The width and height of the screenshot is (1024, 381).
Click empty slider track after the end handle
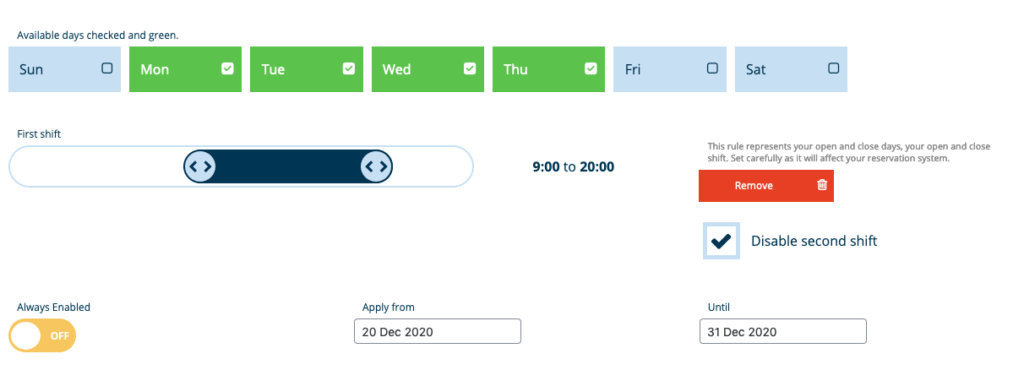(432, 167)
